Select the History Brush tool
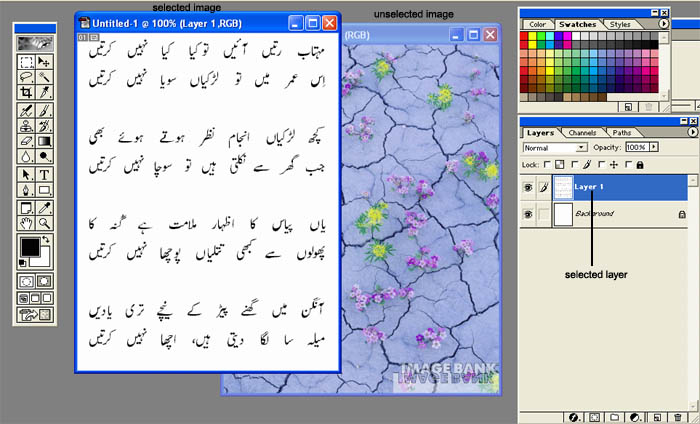The height and width of the screenshot is (424, 700). click(x=44, y=125)
